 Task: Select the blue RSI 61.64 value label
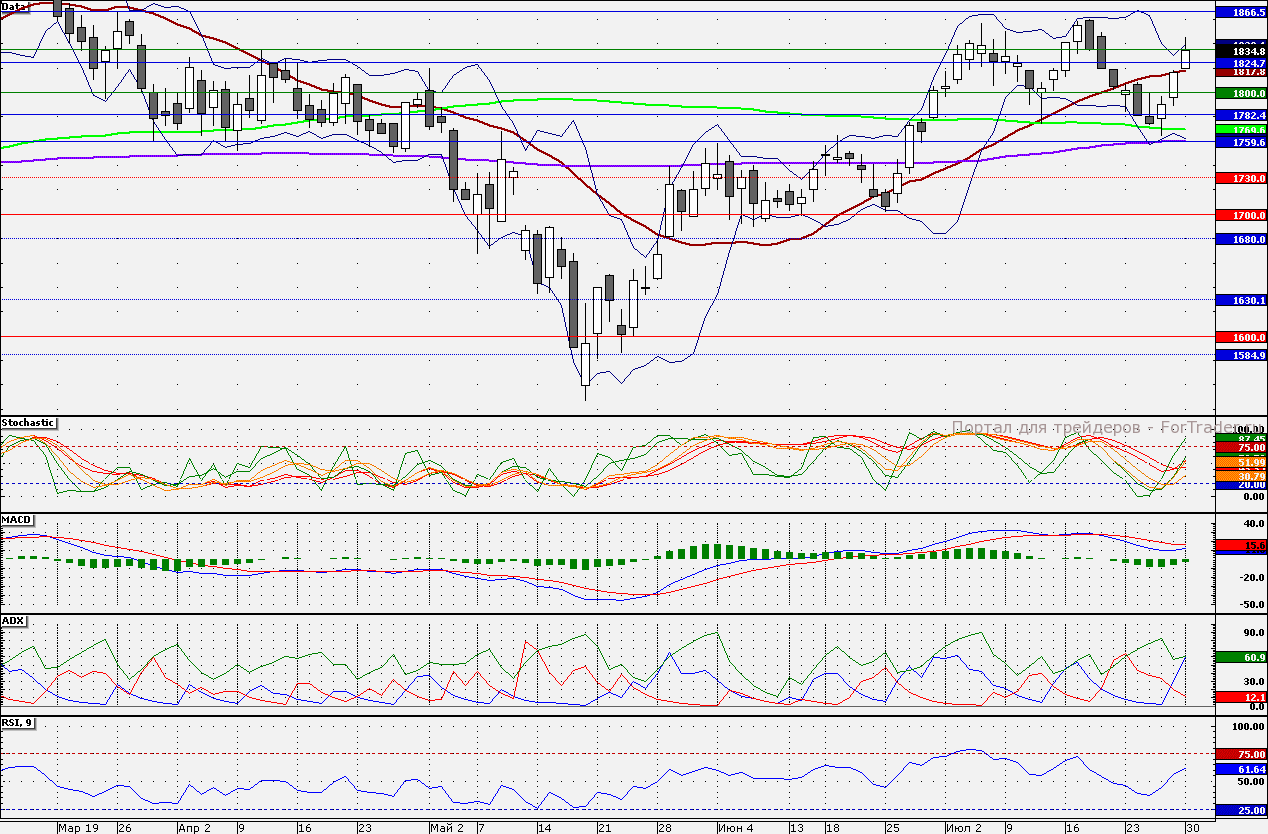[1241, 769]
